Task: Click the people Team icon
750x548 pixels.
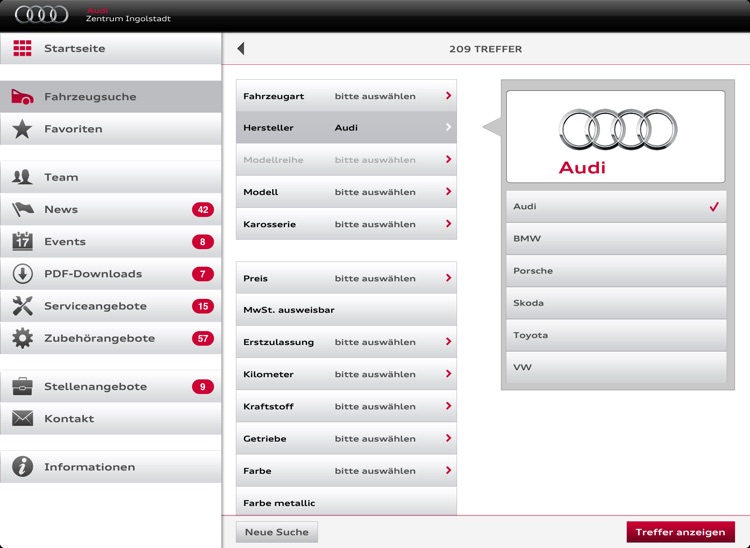Action: tap(22, 177)
